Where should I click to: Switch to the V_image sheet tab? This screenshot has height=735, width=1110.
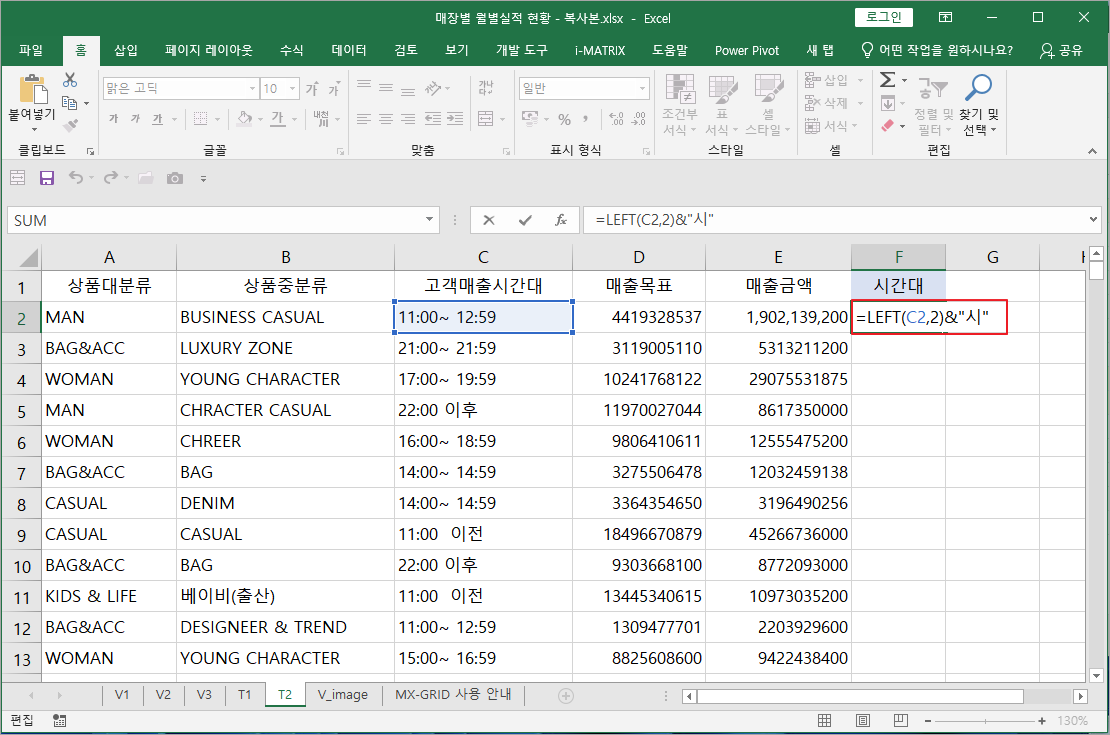tap(343, 695)
